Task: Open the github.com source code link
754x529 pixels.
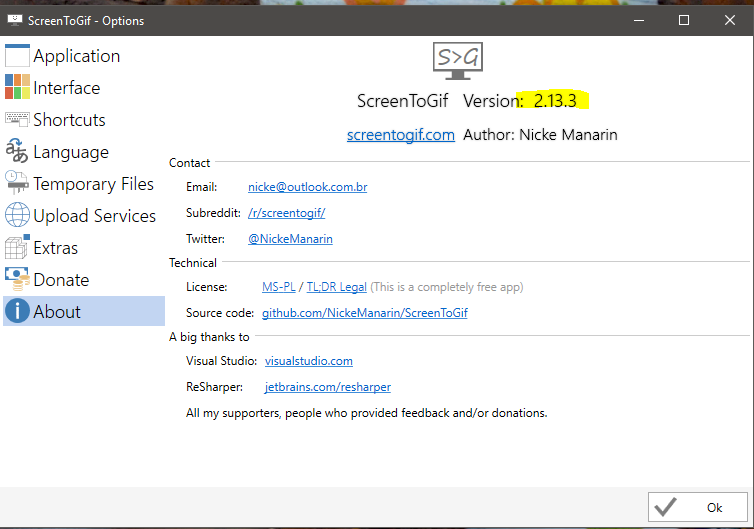Action: 364,313
